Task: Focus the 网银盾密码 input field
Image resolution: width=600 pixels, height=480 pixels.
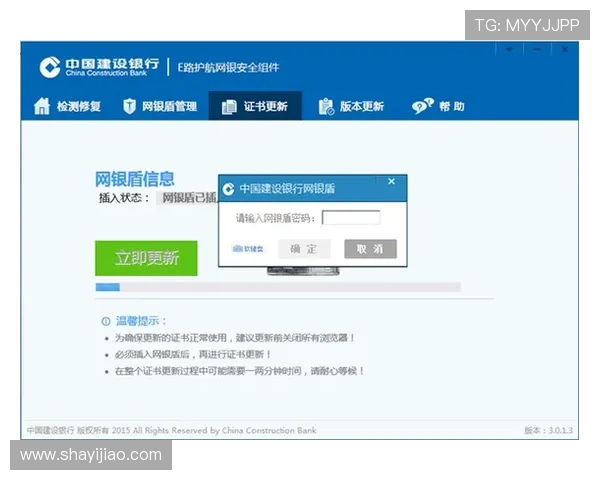Action: 351,218
